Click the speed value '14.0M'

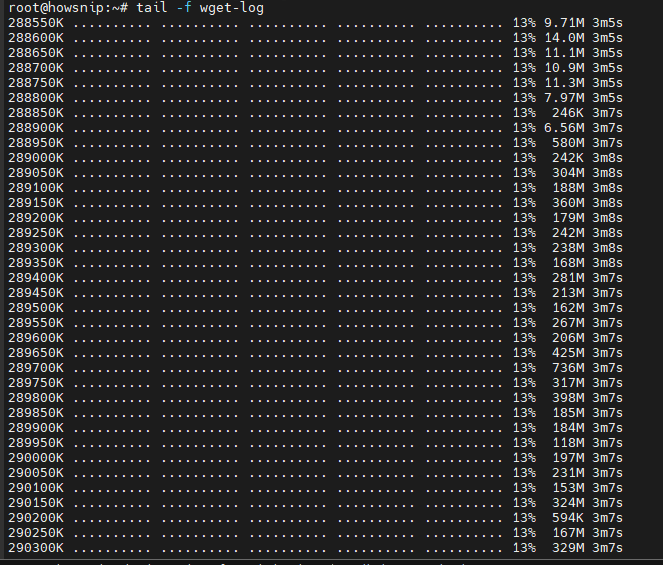click(564, 38)
